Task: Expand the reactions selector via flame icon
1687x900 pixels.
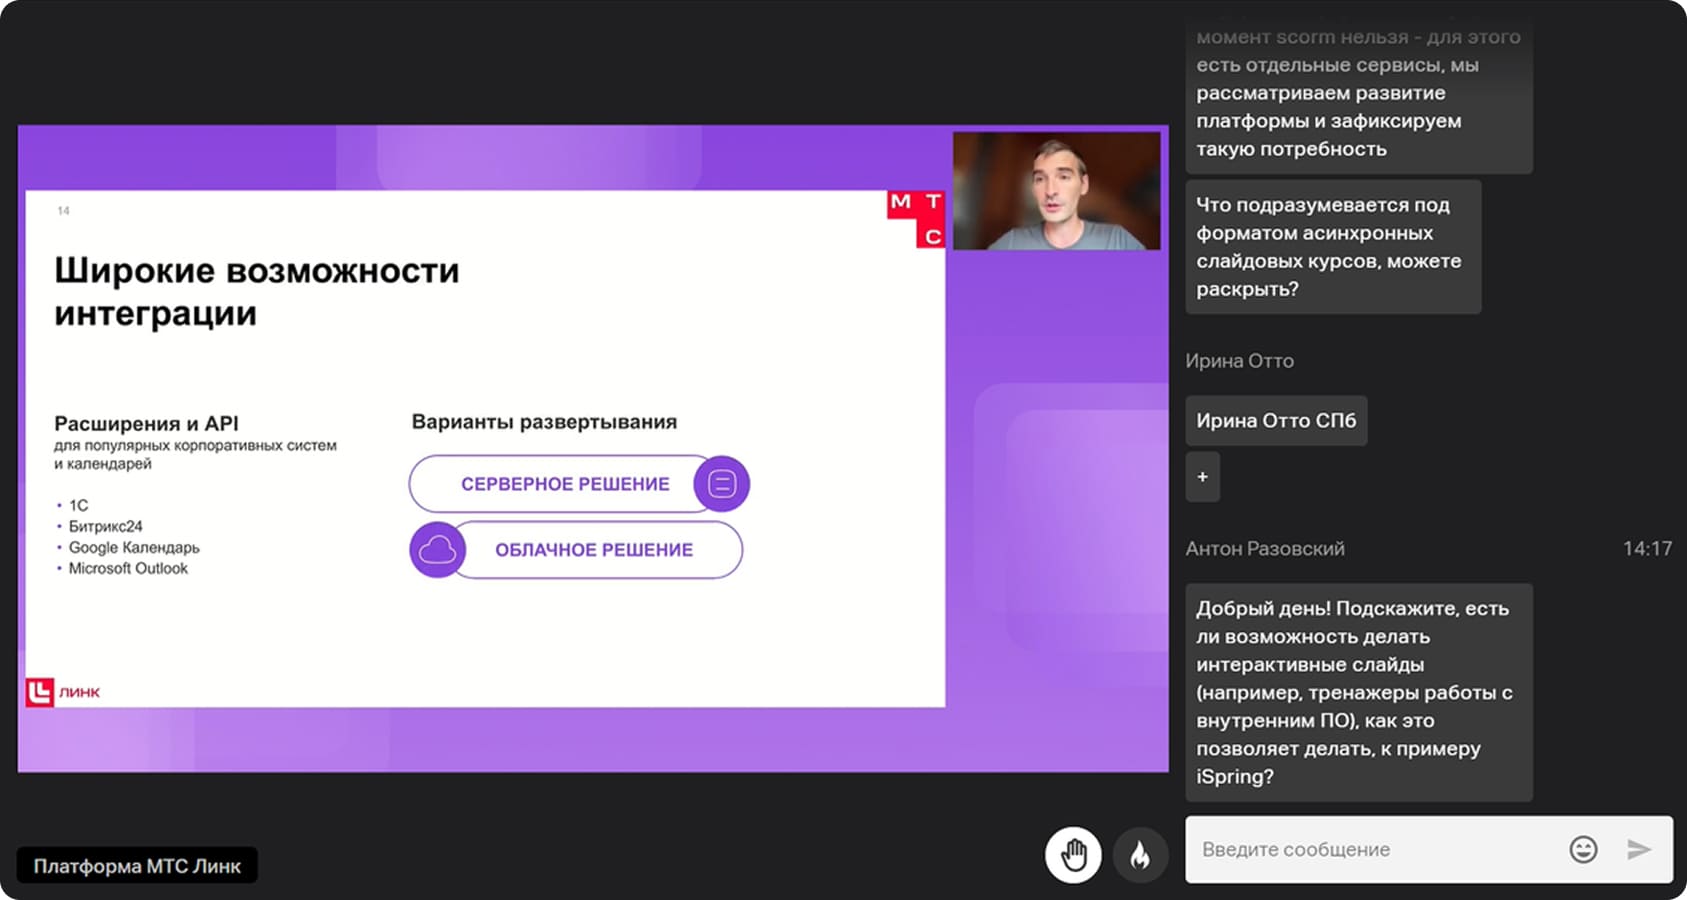Action: pos(1140,855)
